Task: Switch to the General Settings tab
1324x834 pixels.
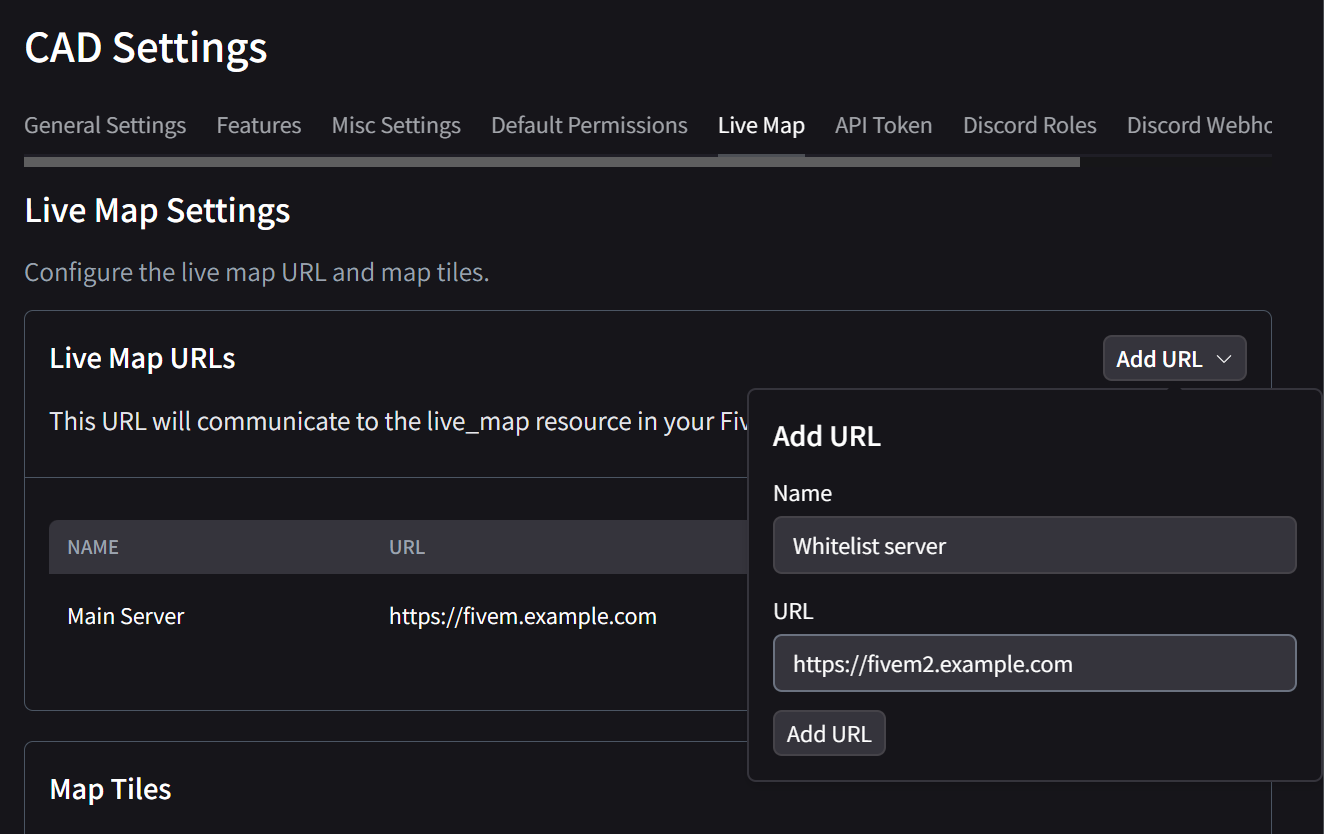Action: 104,125
